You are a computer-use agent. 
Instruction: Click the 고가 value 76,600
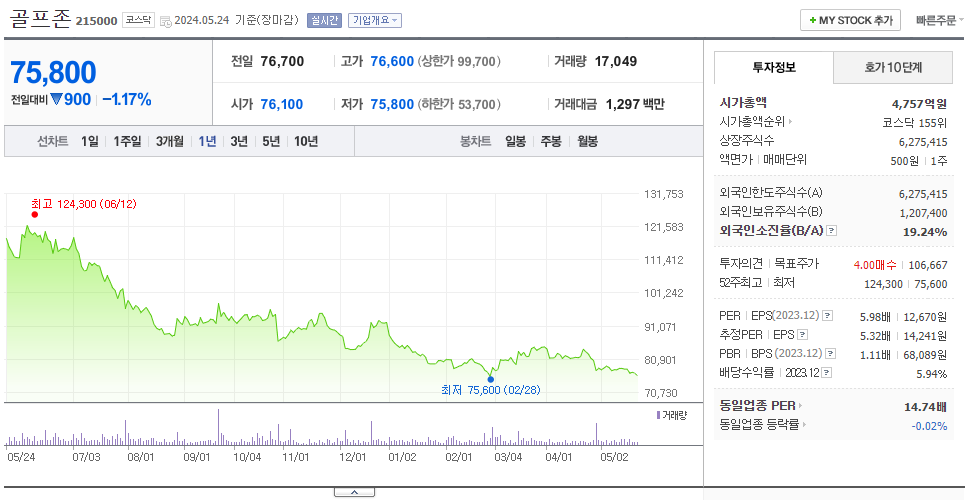(x=392, y=61)
